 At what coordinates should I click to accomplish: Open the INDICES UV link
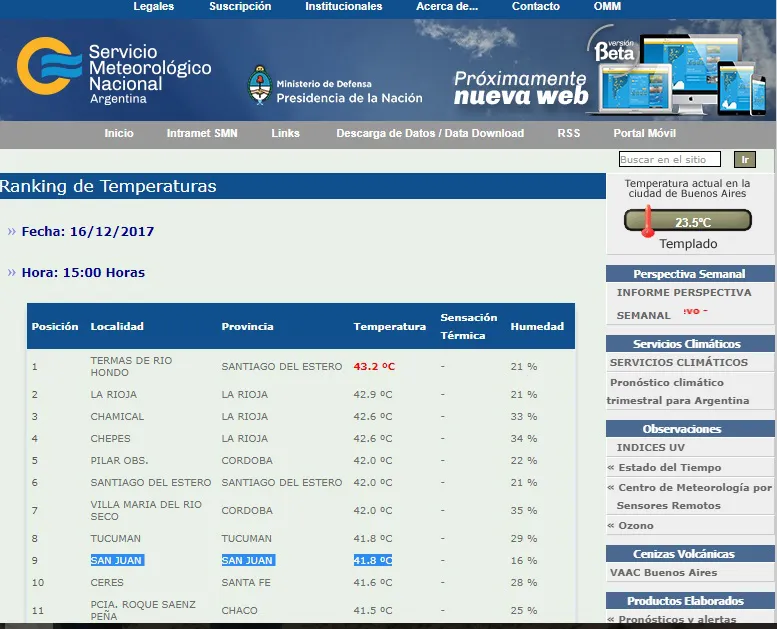pos(650,448)
